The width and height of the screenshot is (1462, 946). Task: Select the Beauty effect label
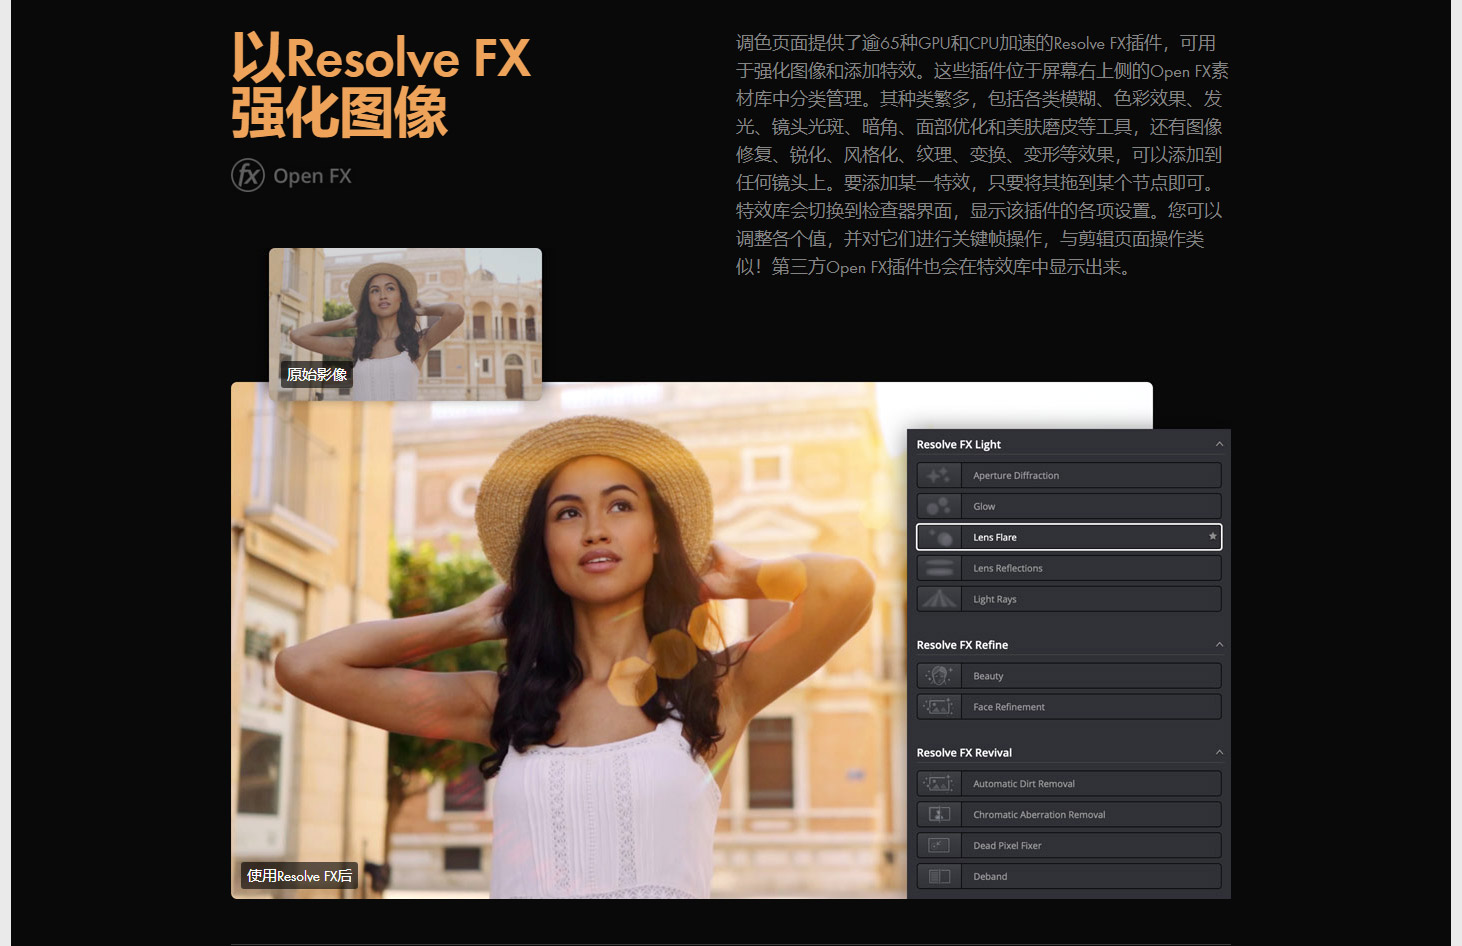(x=988, y=677)
